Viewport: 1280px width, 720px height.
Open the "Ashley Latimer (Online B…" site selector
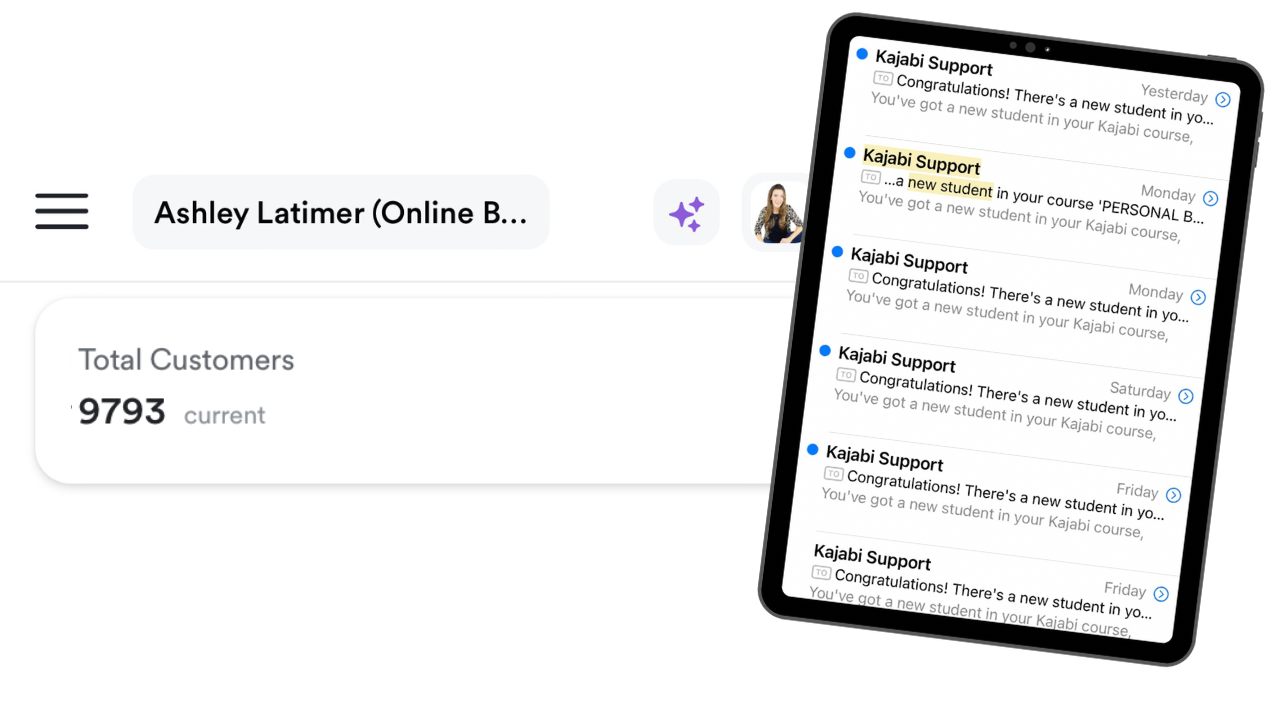(x=341, y=212)
